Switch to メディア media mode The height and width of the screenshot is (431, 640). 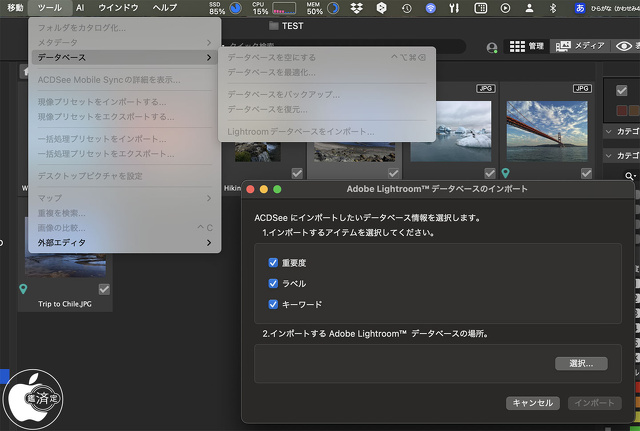pyautogui.click(x=580, y=46)
